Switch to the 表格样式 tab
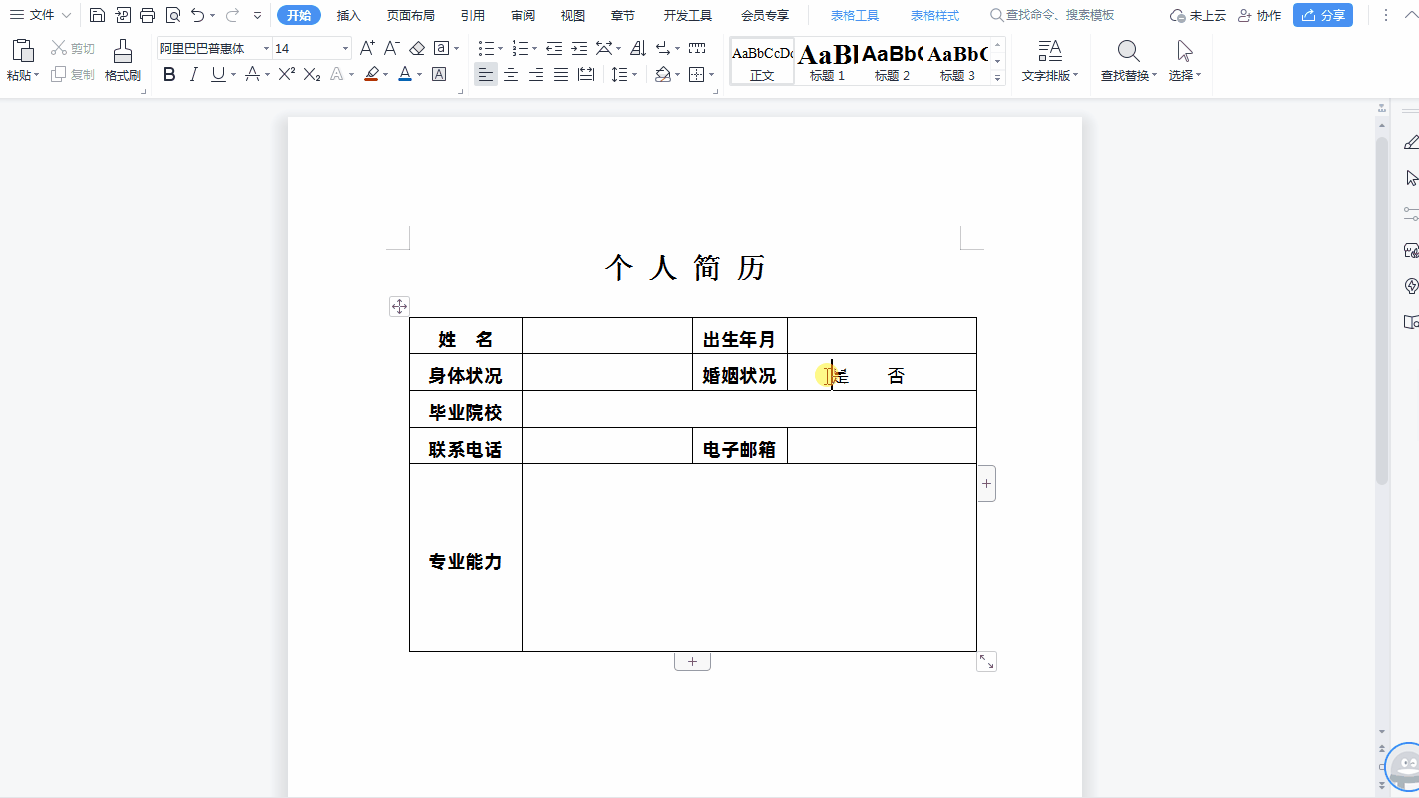Image resolution: width=1419 pixels, height=798 pixels. coord(935,15)
